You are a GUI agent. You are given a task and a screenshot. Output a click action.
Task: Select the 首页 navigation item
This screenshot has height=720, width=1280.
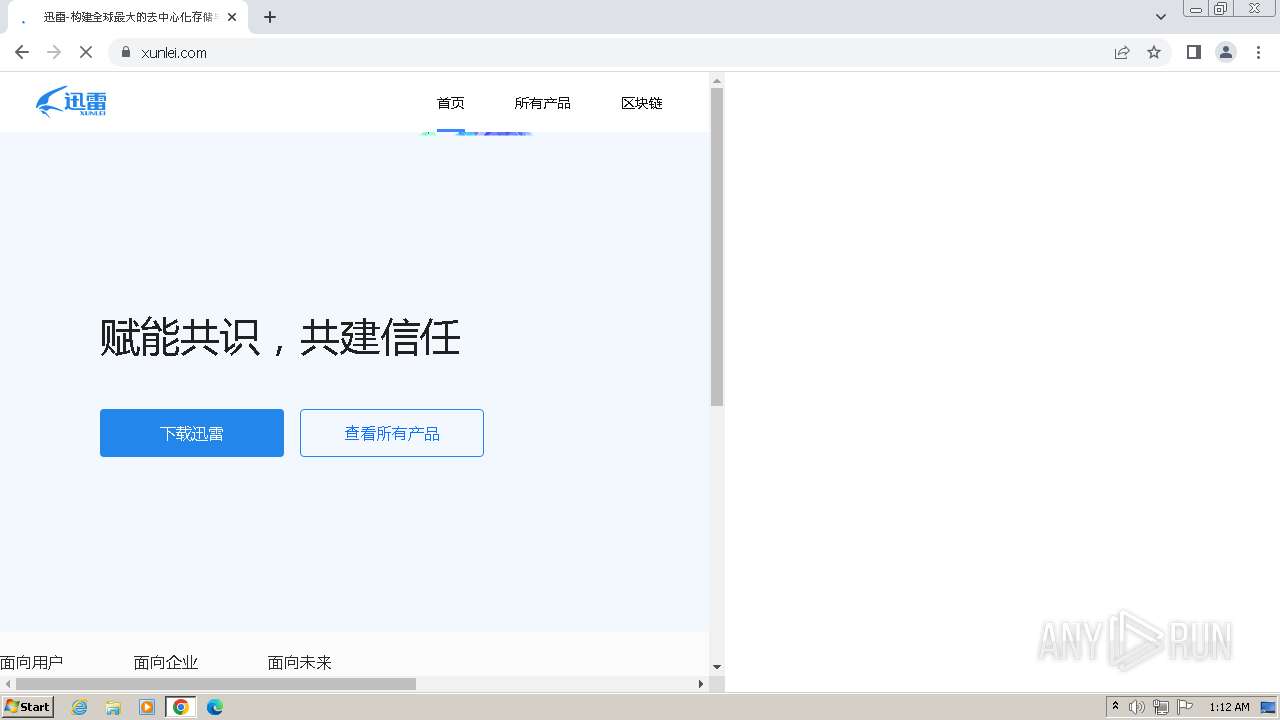pyautogui.click(x=451, y=103)
